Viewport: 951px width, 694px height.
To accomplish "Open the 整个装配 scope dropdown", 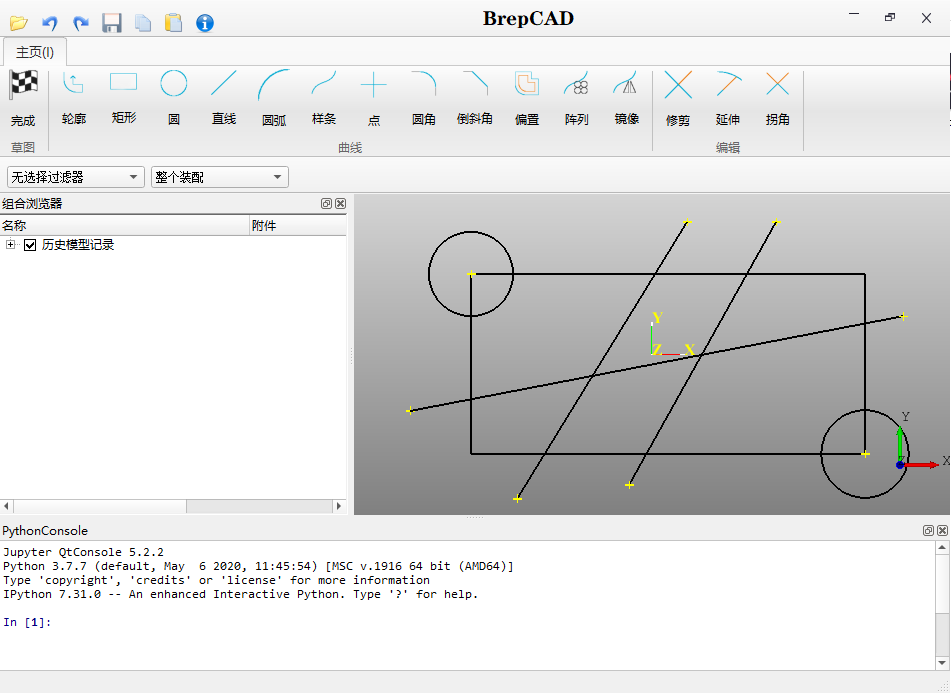I will coord(220,177).
